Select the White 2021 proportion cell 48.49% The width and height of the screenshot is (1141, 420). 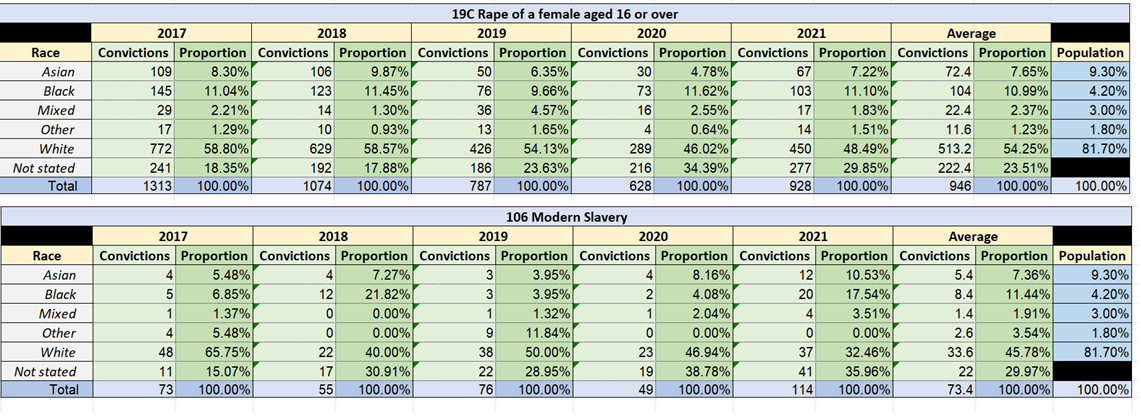[x=853, y=148]
